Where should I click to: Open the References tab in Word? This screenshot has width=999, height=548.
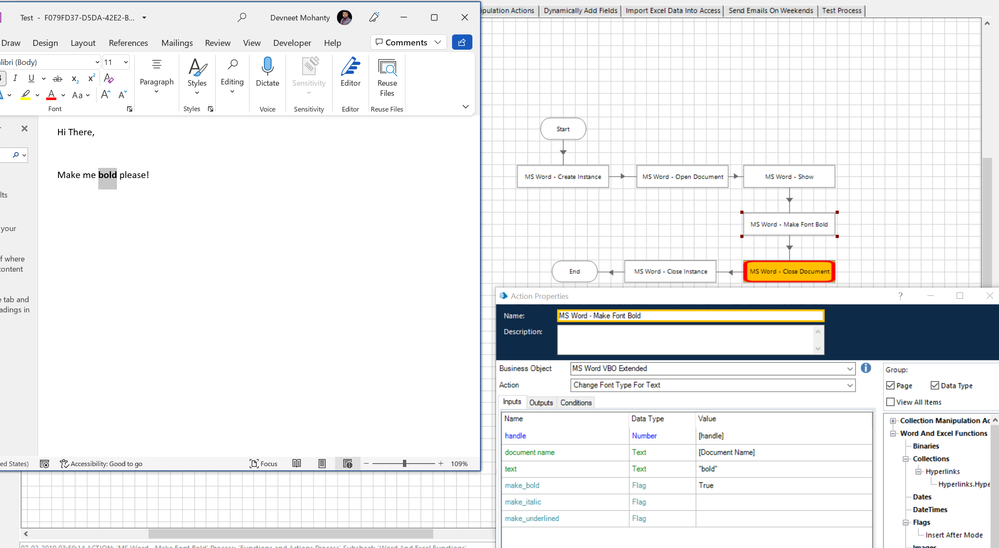tap(128, 43)
